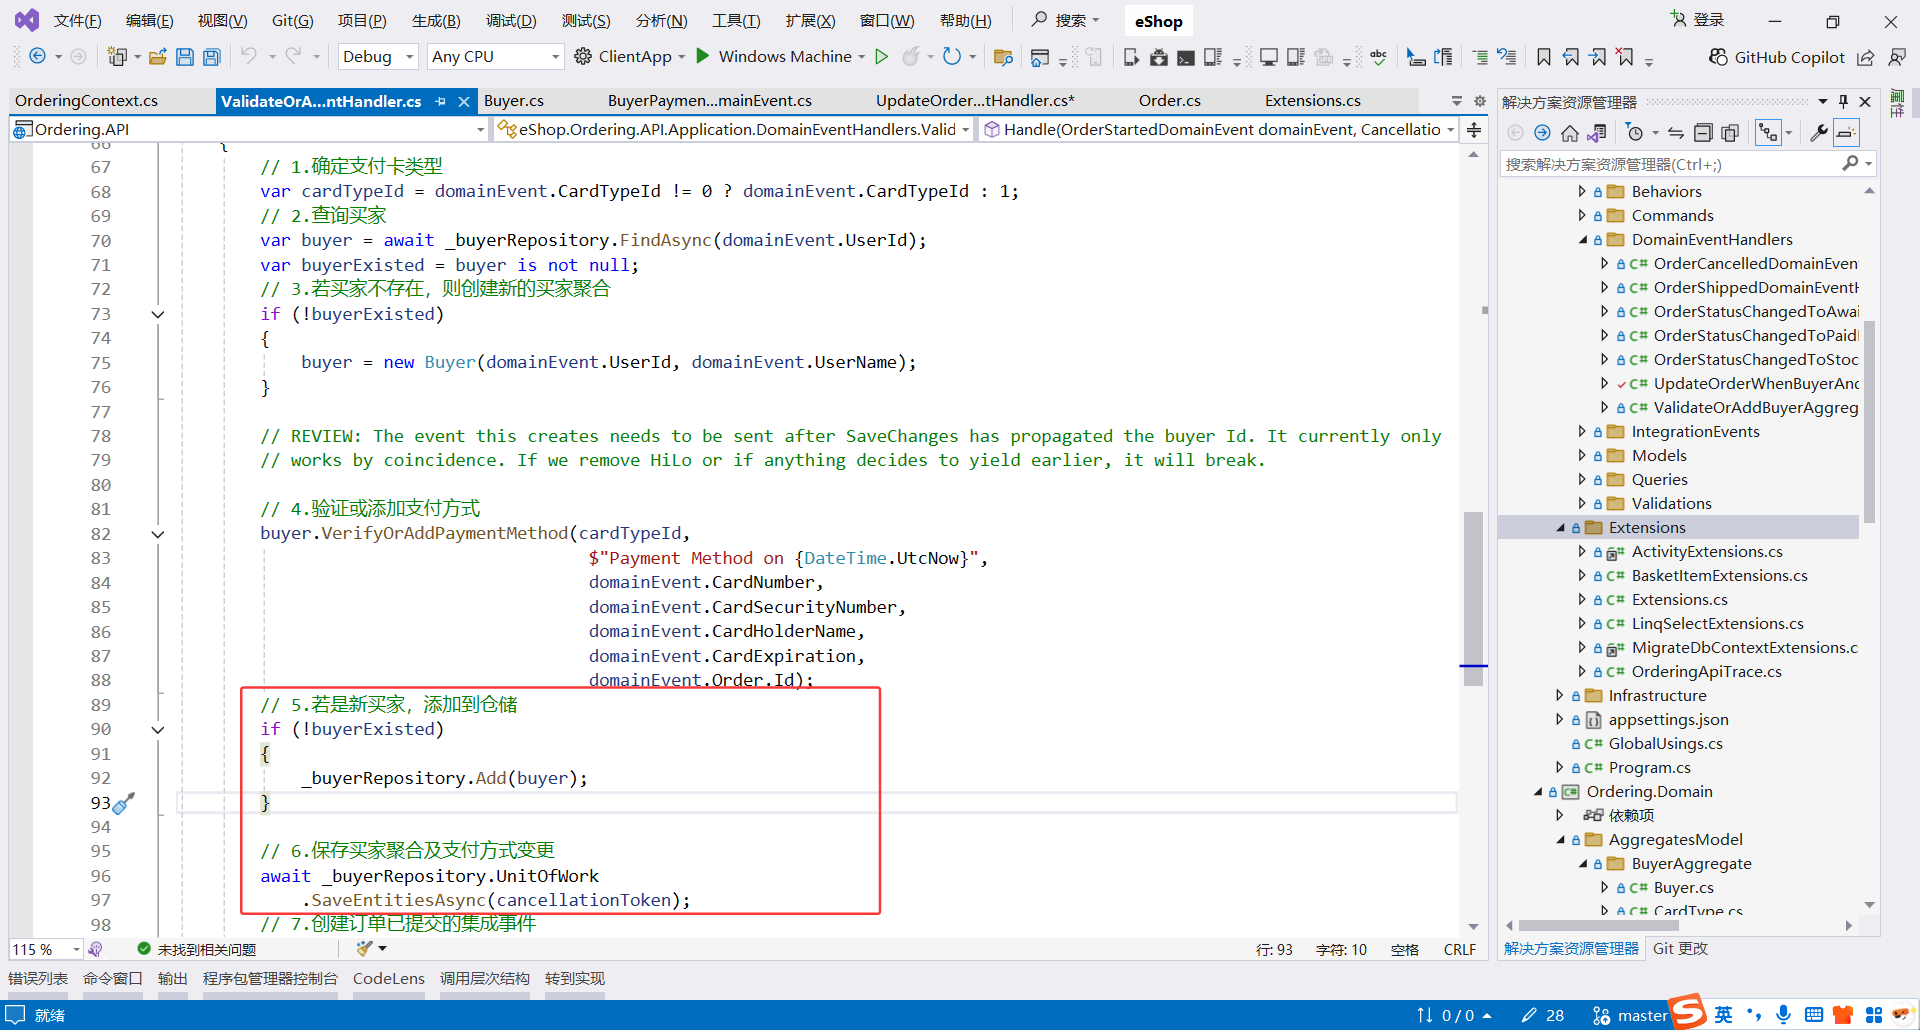Close the ValidateOrA...ntHandler.cs tab

[x=464, y=101]
